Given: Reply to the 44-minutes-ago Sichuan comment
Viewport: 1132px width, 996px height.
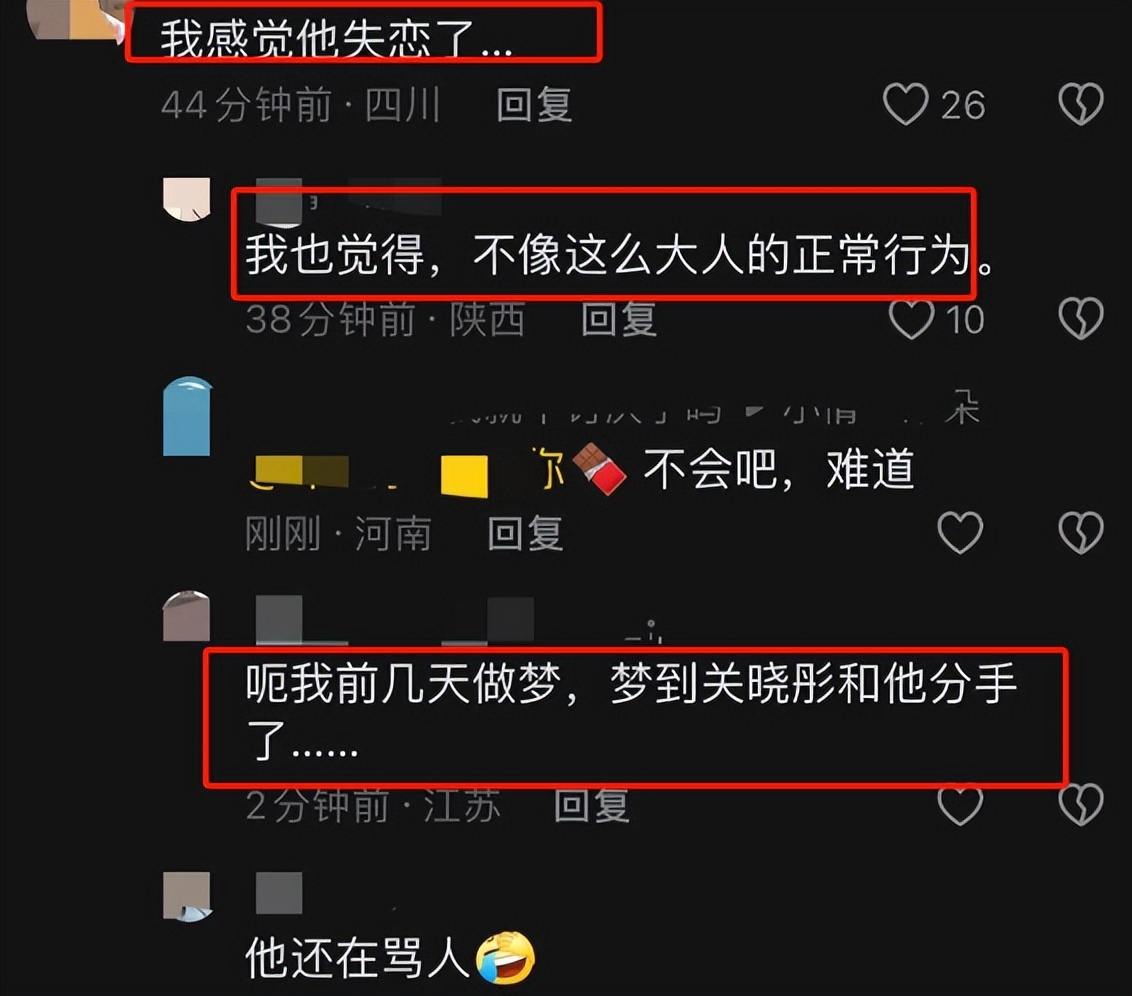Looking at the screenshot, I should click(534, 105).
